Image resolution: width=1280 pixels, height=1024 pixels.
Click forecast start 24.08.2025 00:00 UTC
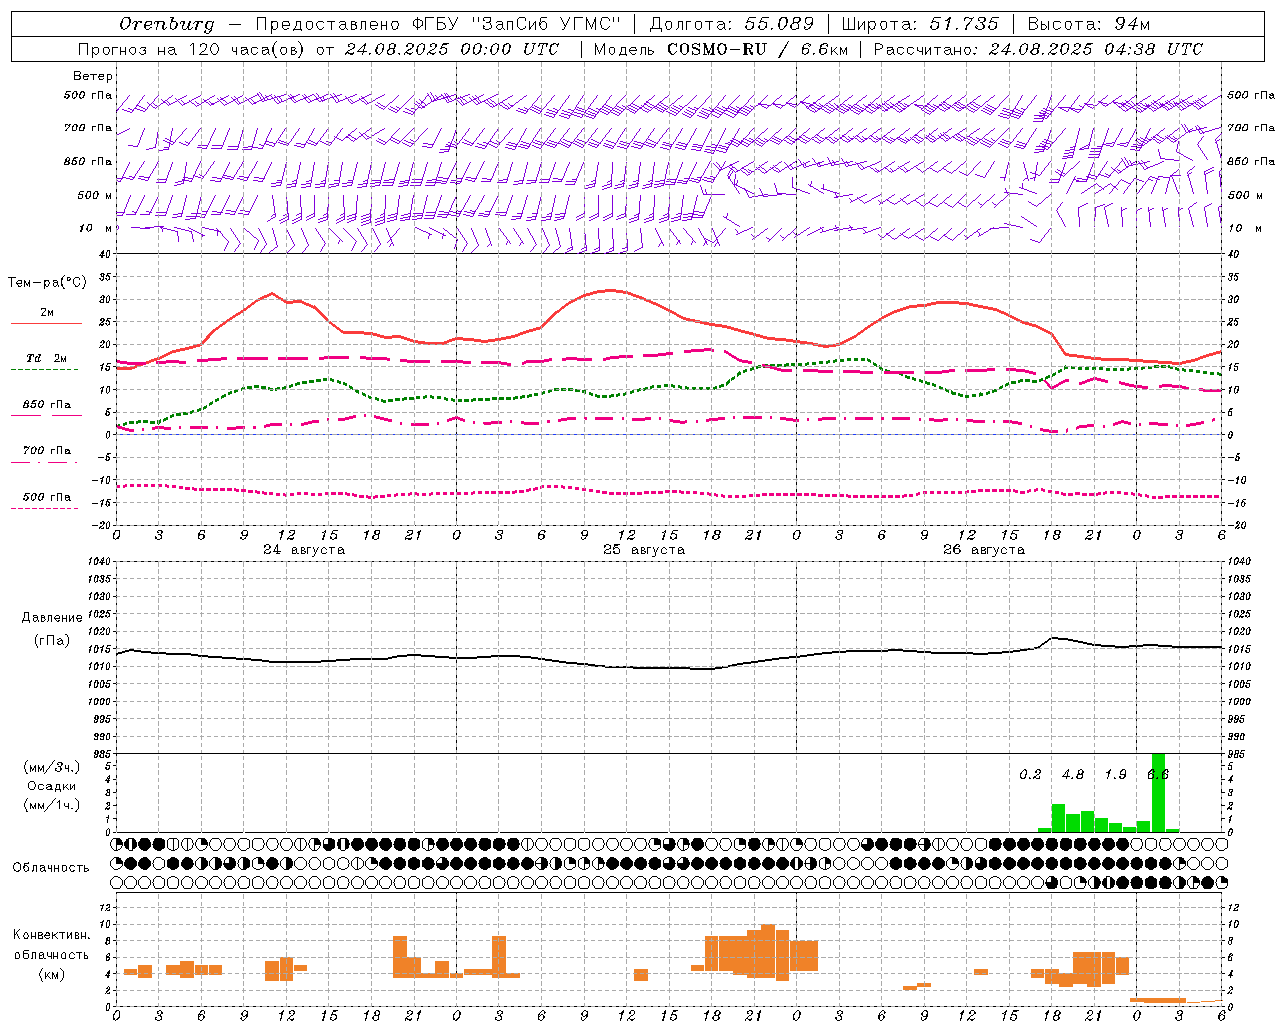point(452,49)
